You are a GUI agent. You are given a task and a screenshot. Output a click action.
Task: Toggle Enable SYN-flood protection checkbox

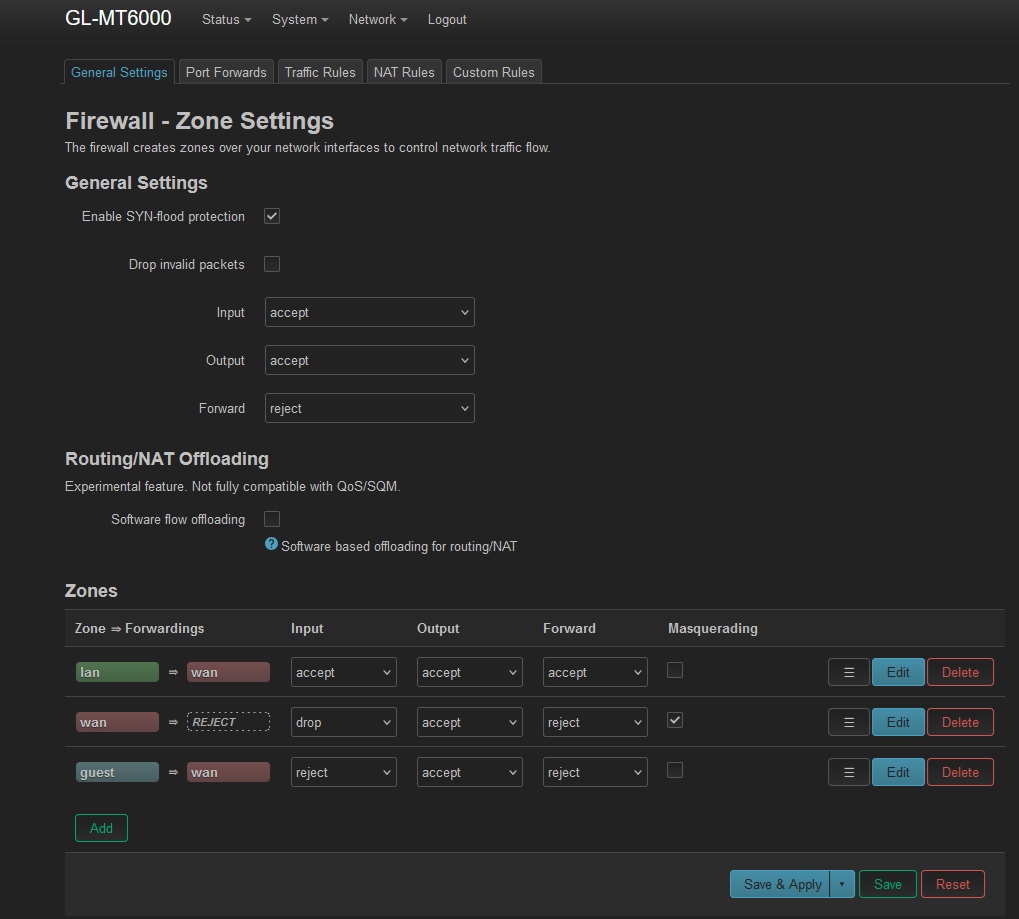coord(272,216)
